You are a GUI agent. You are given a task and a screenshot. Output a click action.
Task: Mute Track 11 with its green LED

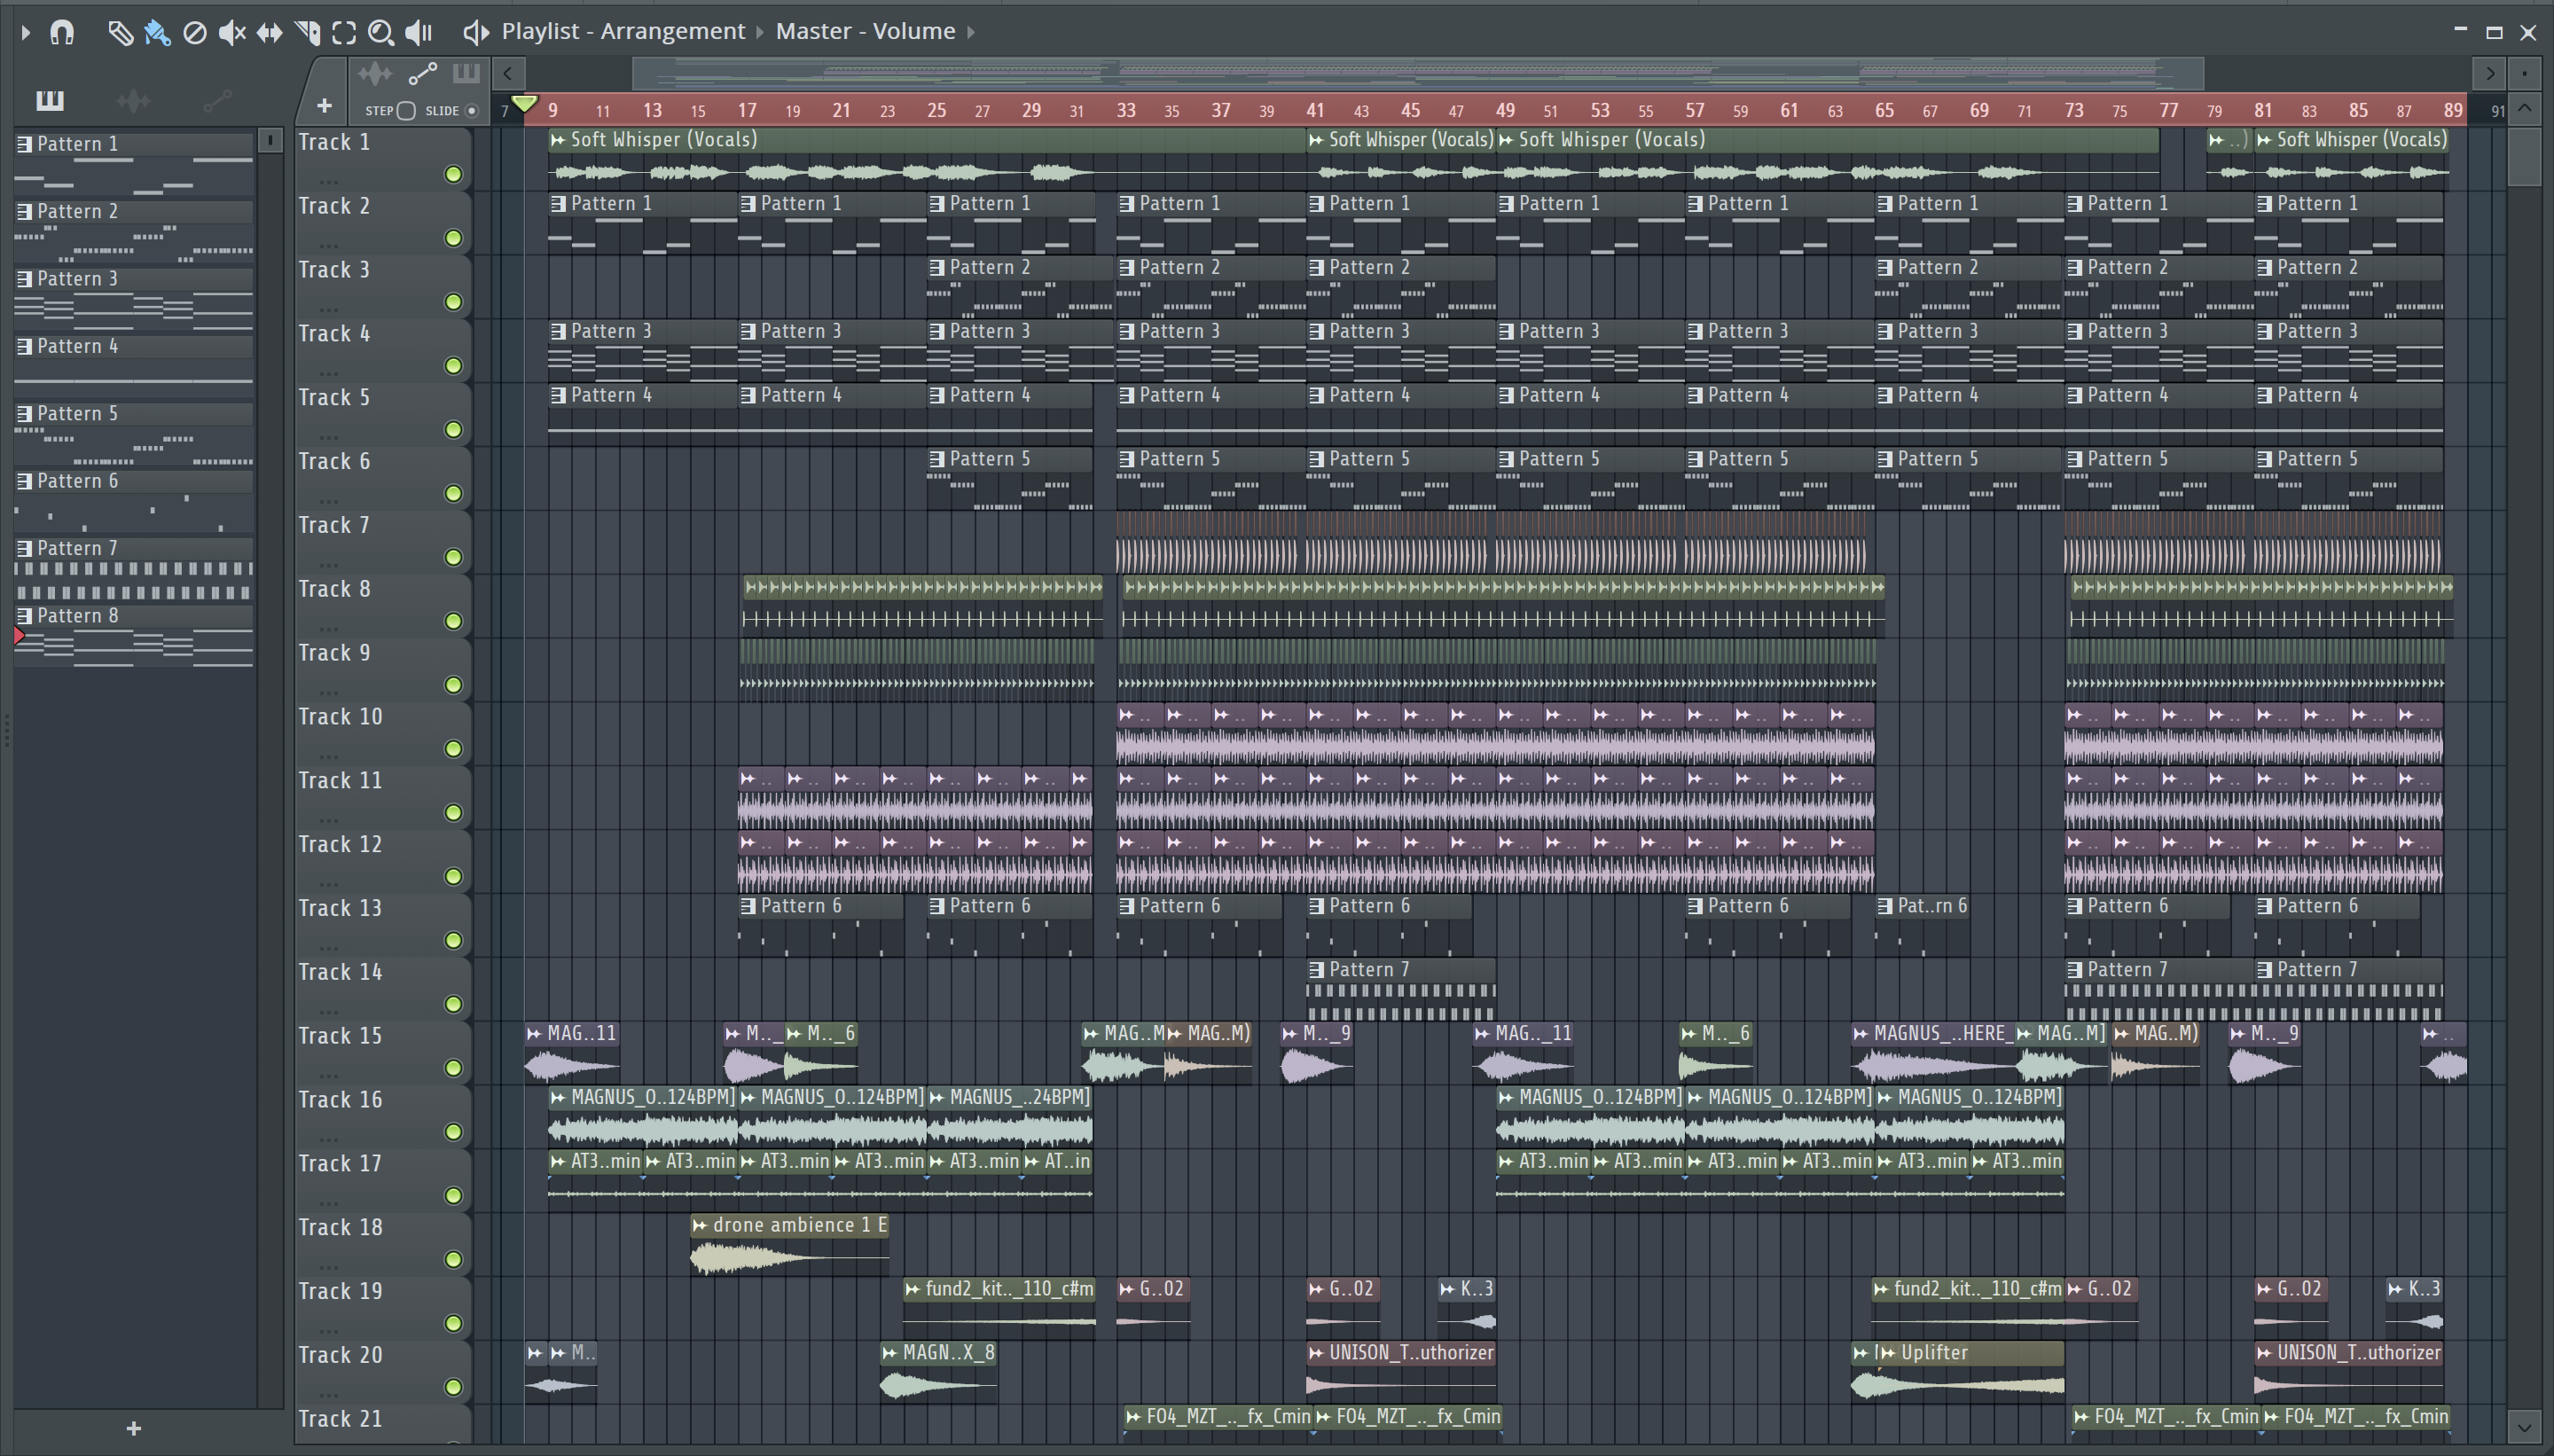(453, 813)
